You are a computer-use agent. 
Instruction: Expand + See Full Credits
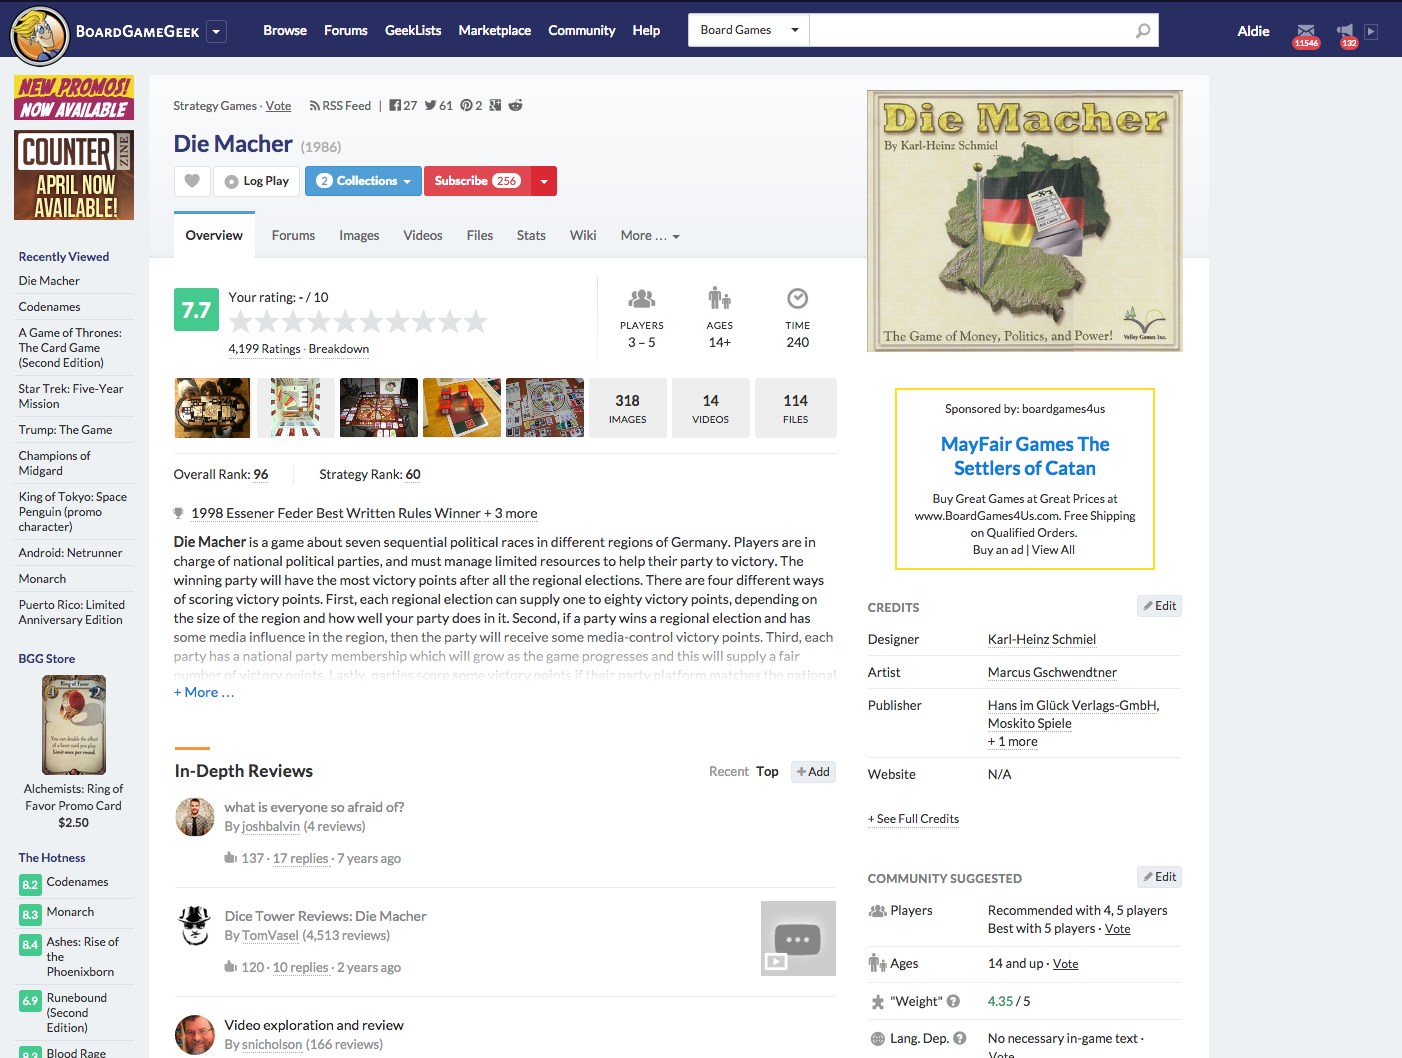(x=913, y=819)
